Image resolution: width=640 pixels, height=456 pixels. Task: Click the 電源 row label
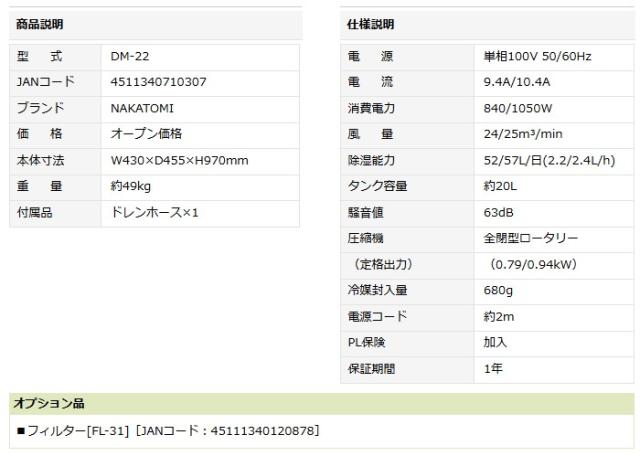click(x=371, y=56)
